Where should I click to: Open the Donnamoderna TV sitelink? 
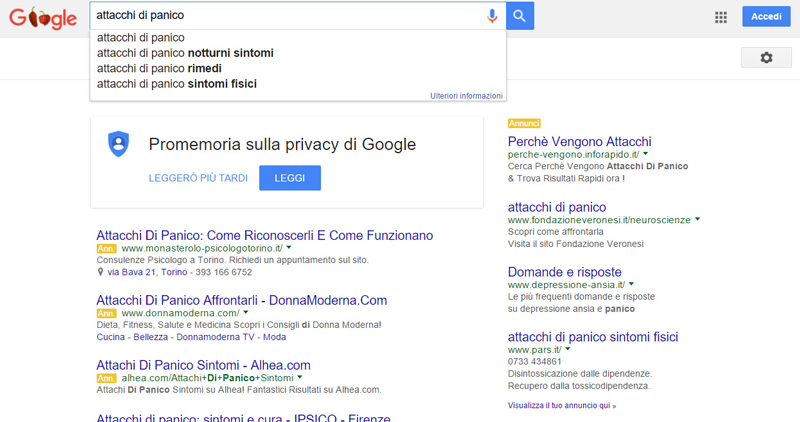[x=215, y=337]
